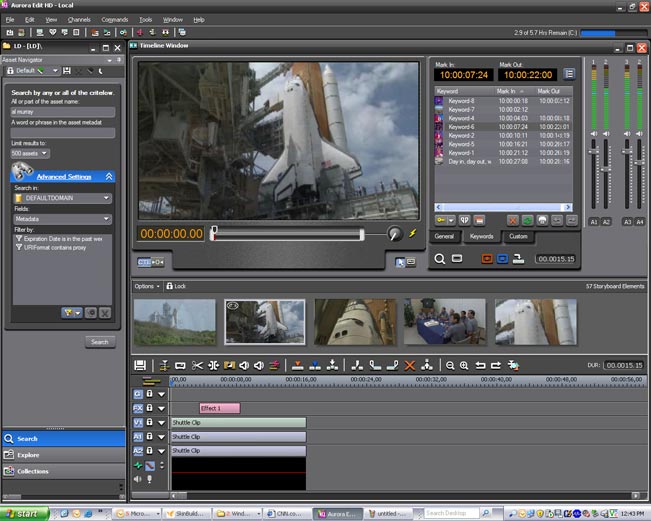This screenshot has width=651, height=521.
Task: Click the yellow lightning bolt icon beside jog knob
Action: pos(411,233)
